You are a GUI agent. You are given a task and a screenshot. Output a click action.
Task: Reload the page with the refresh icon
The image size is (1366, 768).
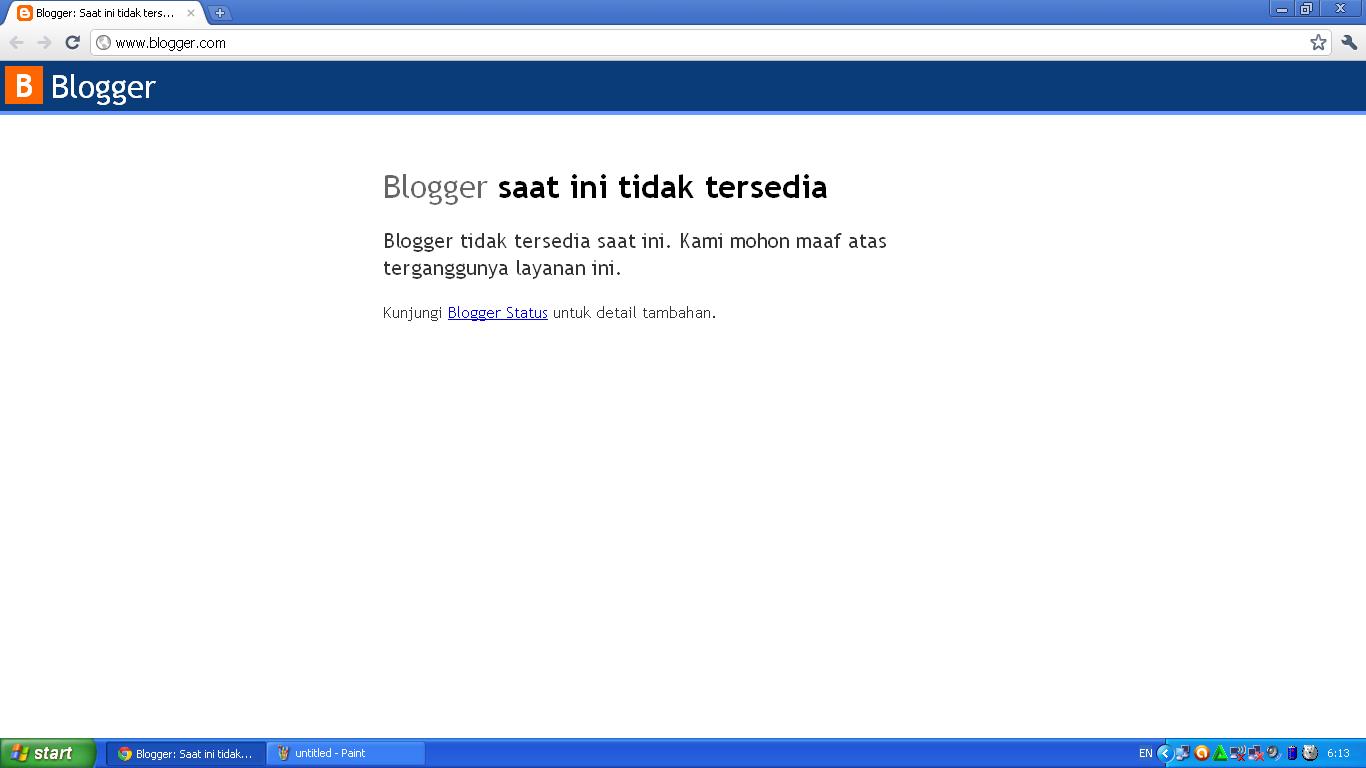72,42
